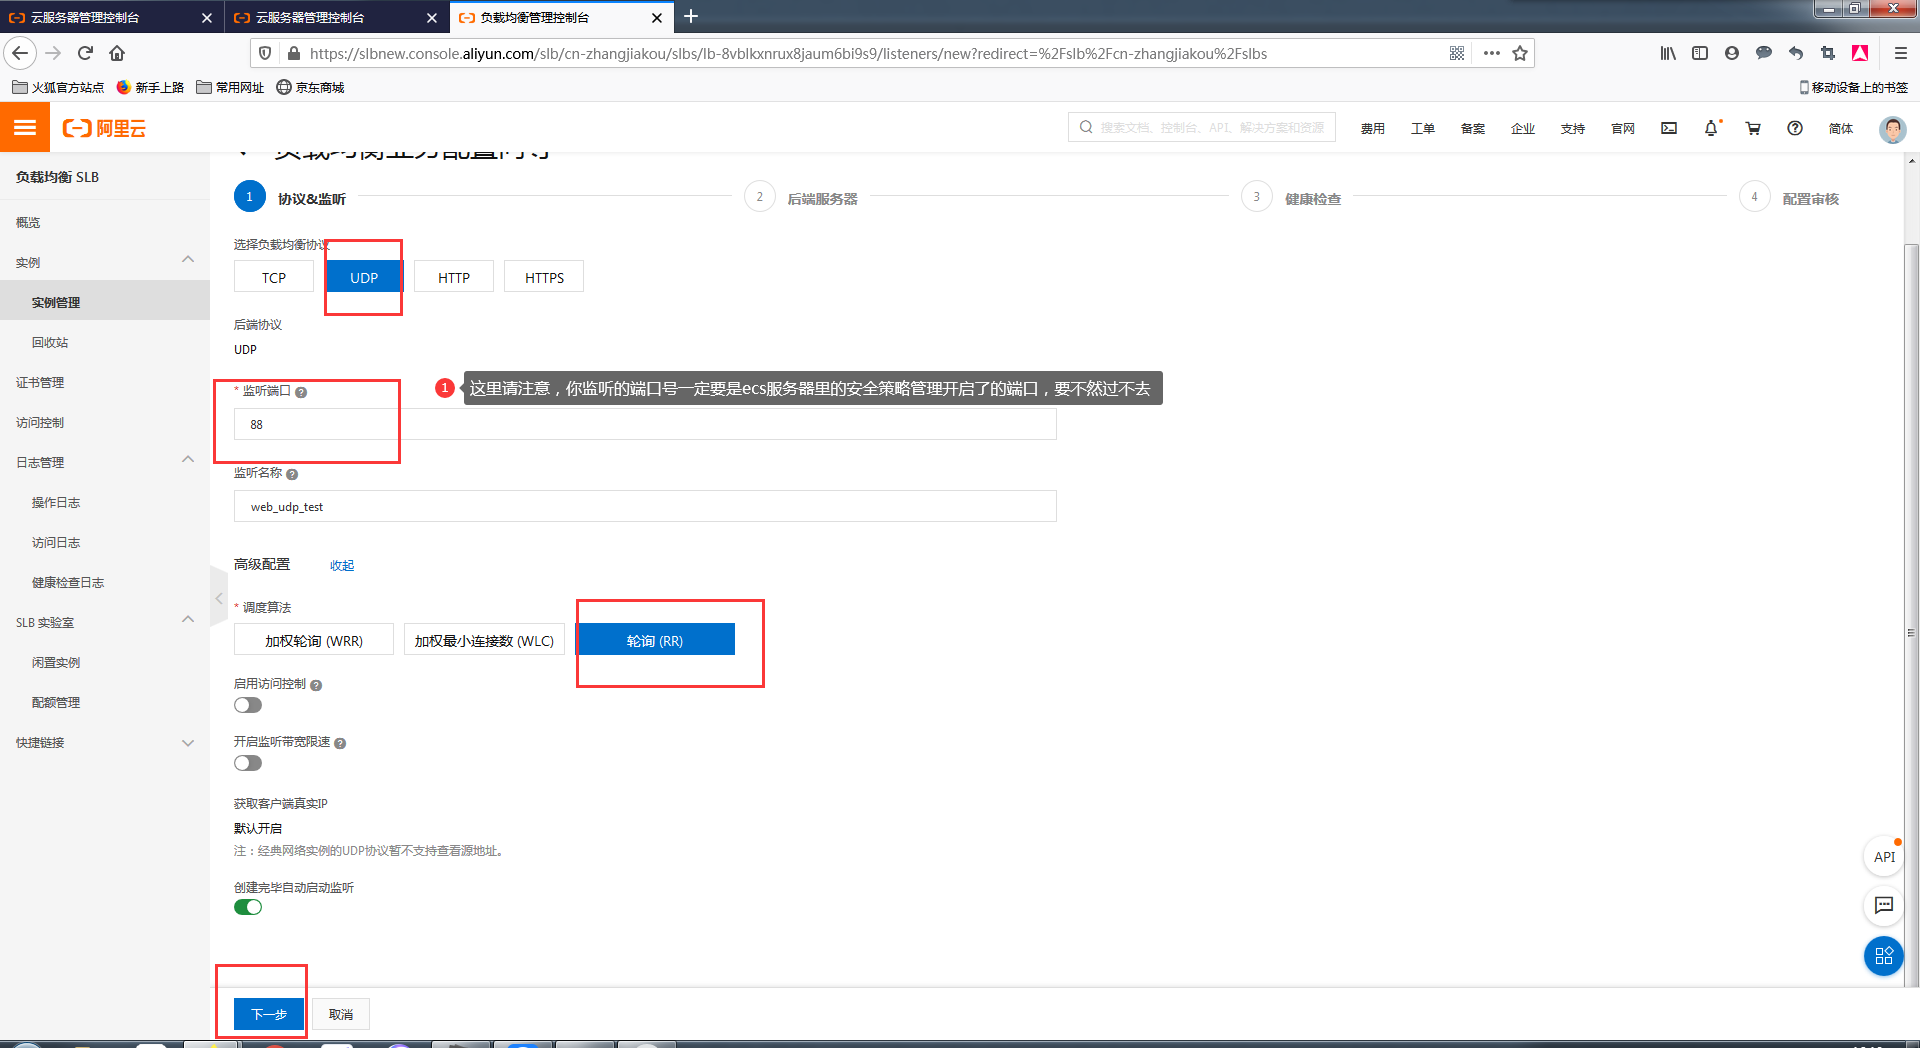Select the HTTPS protocol button
The height and width of the screenshot is (1048, 1920).
[x=544, y=278]
